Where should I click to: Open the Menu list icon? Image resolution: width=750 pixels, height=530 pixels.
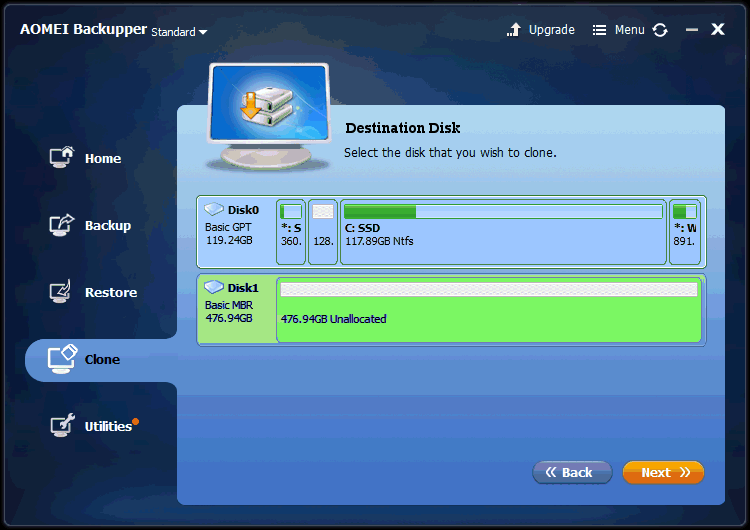tap(599, 30)
